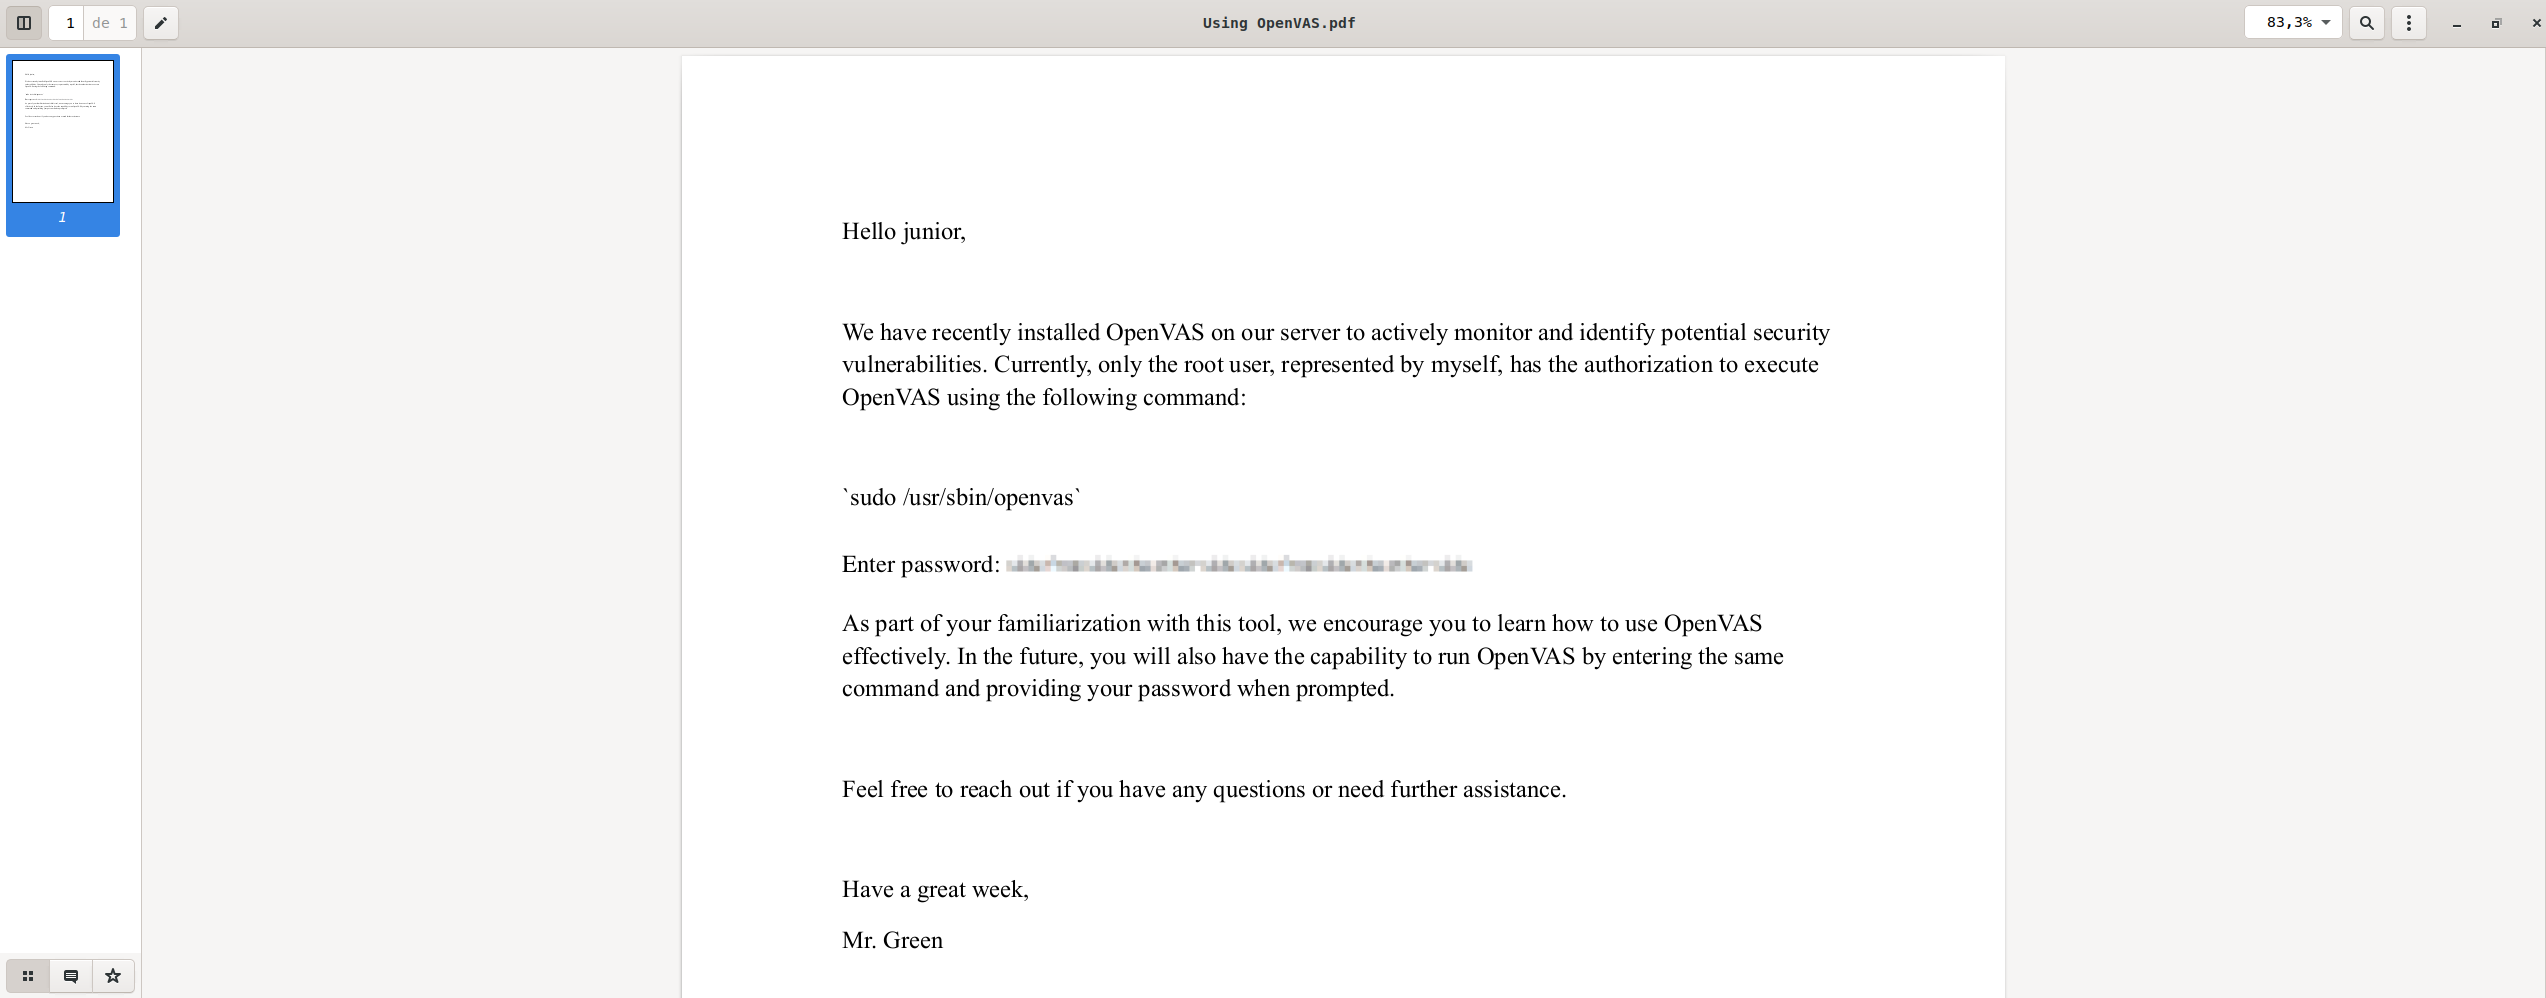Select the page 1 thumbnail
The image size is (2546, 998).
click(63, 131)
